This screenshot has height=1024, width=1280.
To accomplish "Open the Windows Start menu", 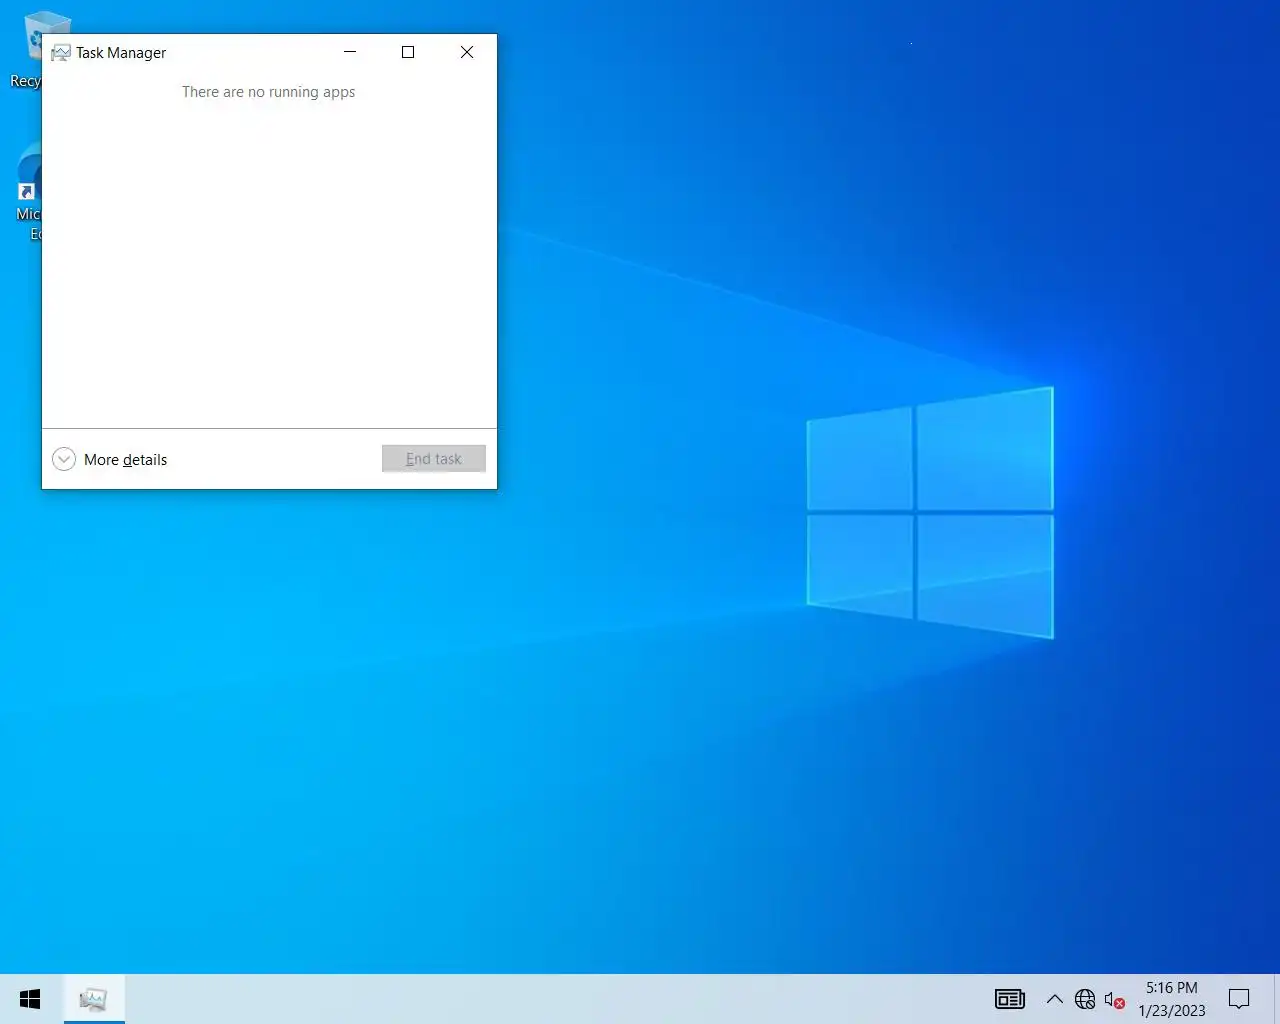I will coord(30,999).
